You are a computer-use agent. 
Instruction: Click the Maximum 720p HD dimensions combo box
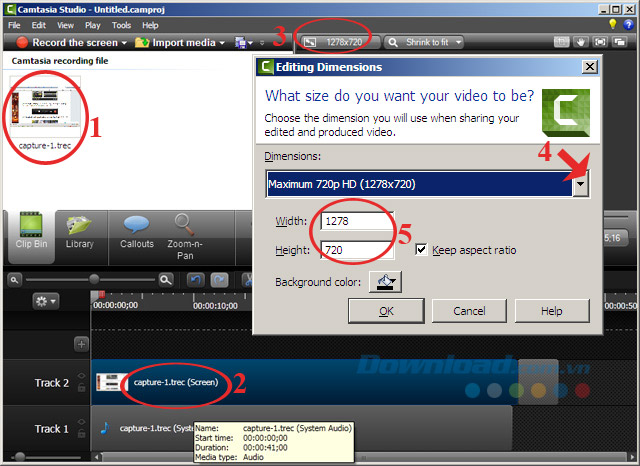pos(427,184)
